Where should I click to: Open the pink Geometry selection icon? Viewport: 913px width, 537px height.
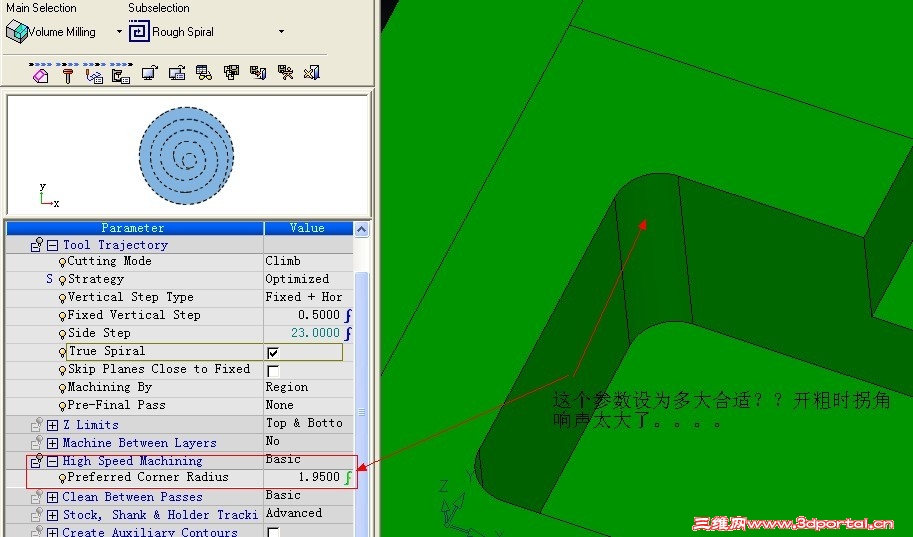tap(40, 75)
